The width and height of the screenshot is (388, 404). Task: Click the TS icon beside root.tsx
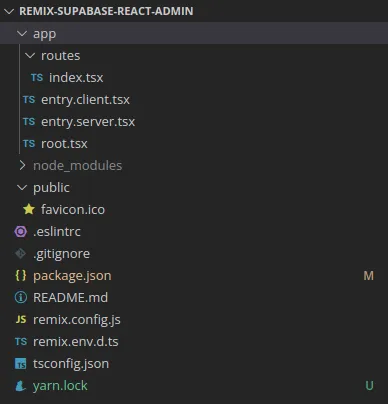point(29,144)
